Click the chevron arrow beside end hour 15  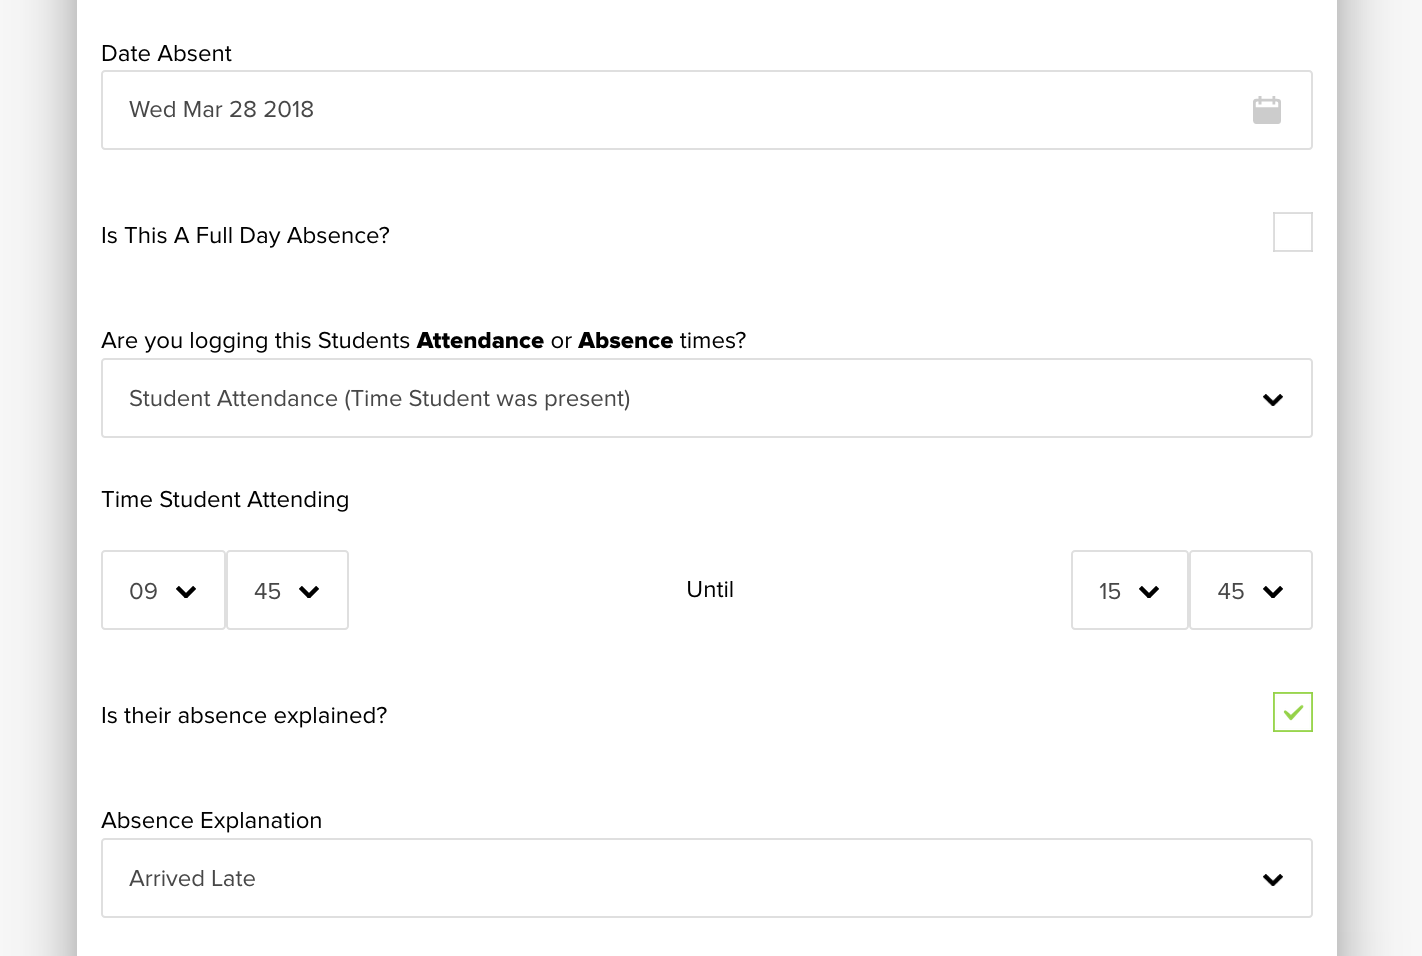point(1149,592)
